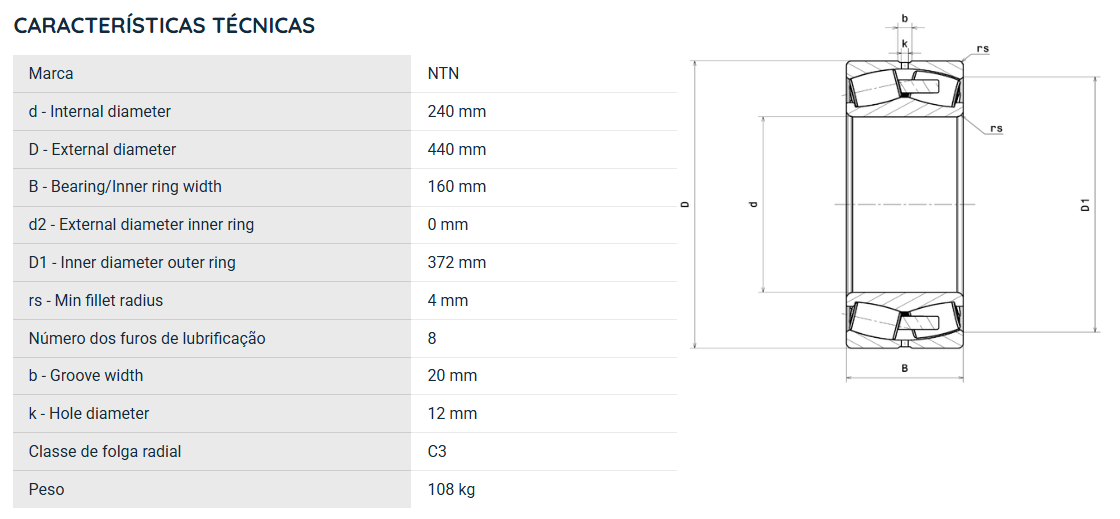The image size is (1120, 519).
Task: Click the D1 dimension label in the diagram
Action: 1085,205
